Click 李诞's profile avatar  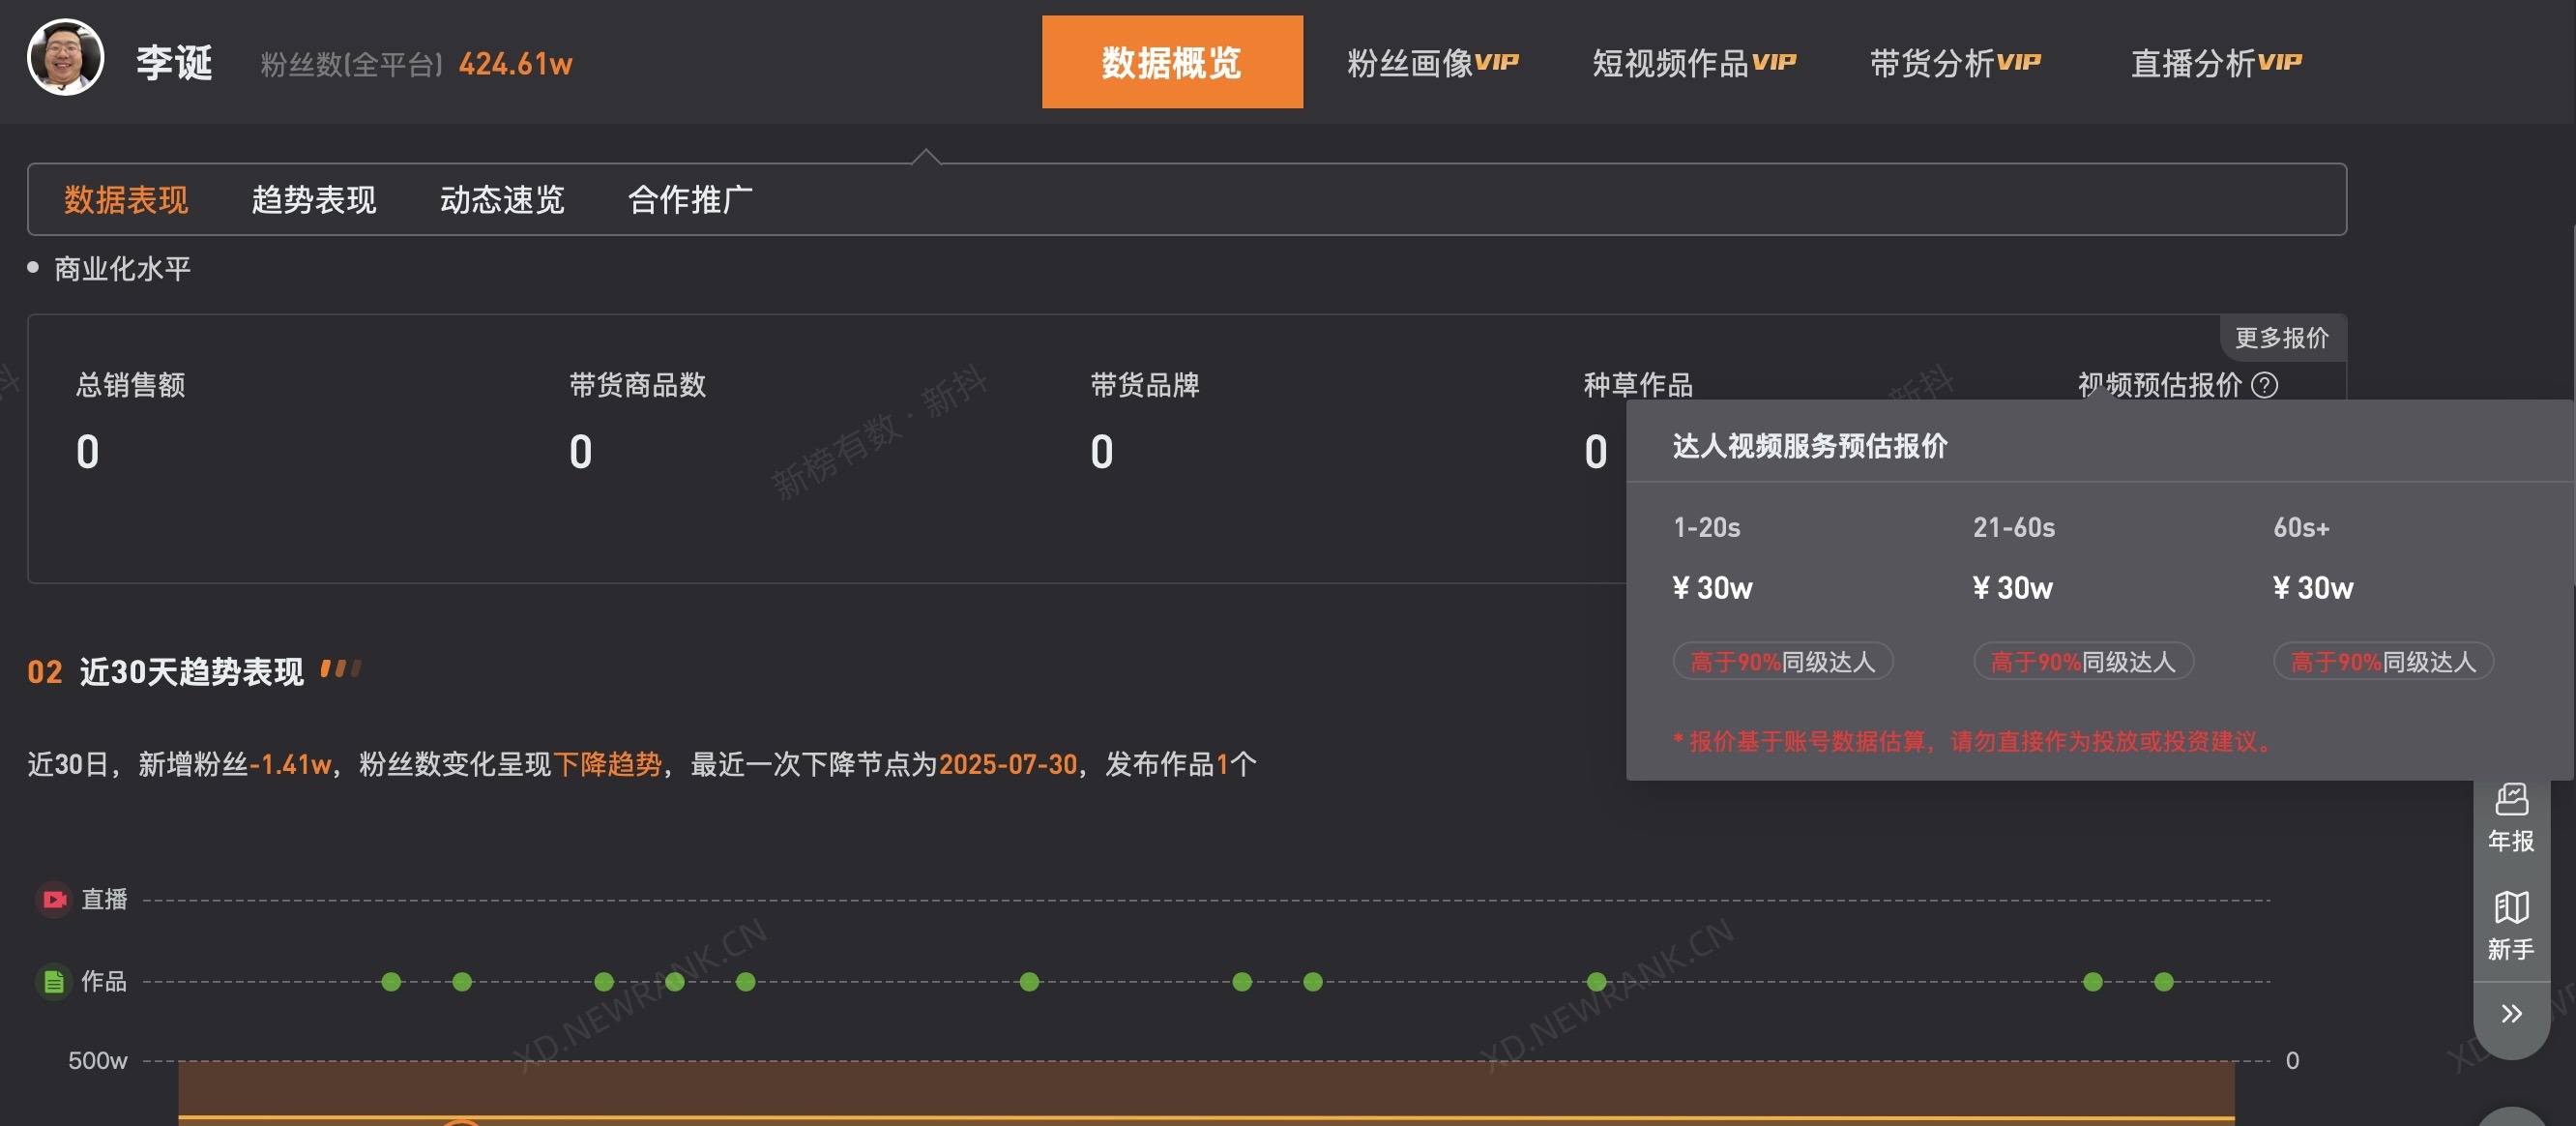[x=64, y=57]
